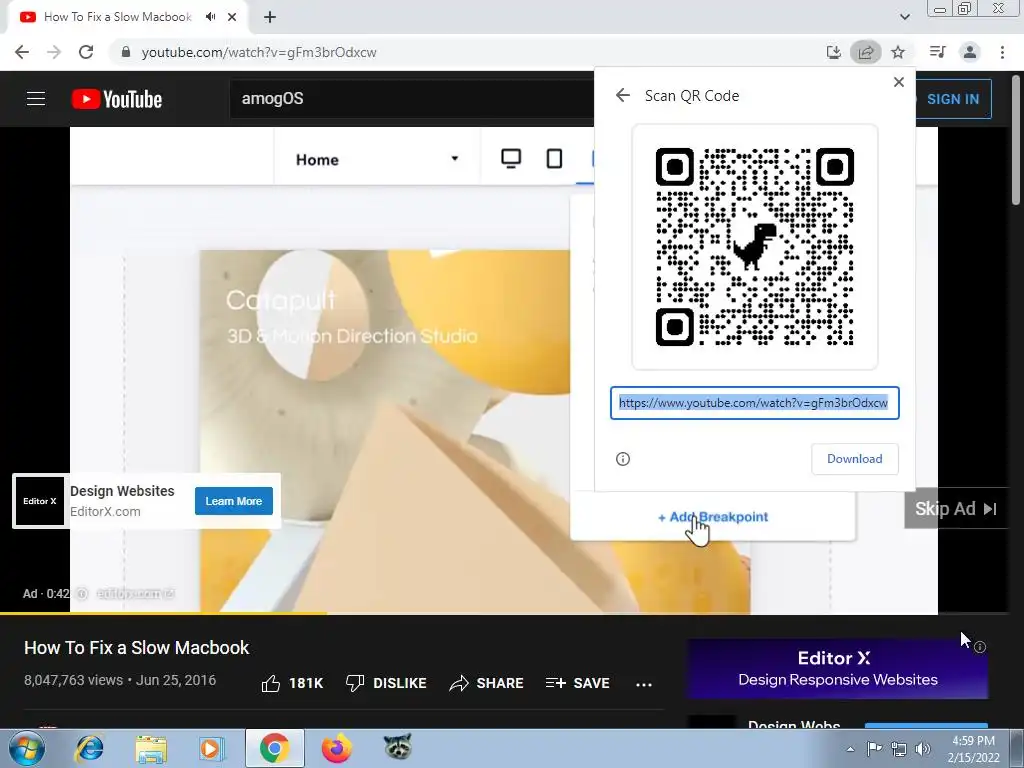Open YouTube hamburger guide menu
1024x768 pixels.
36,99
